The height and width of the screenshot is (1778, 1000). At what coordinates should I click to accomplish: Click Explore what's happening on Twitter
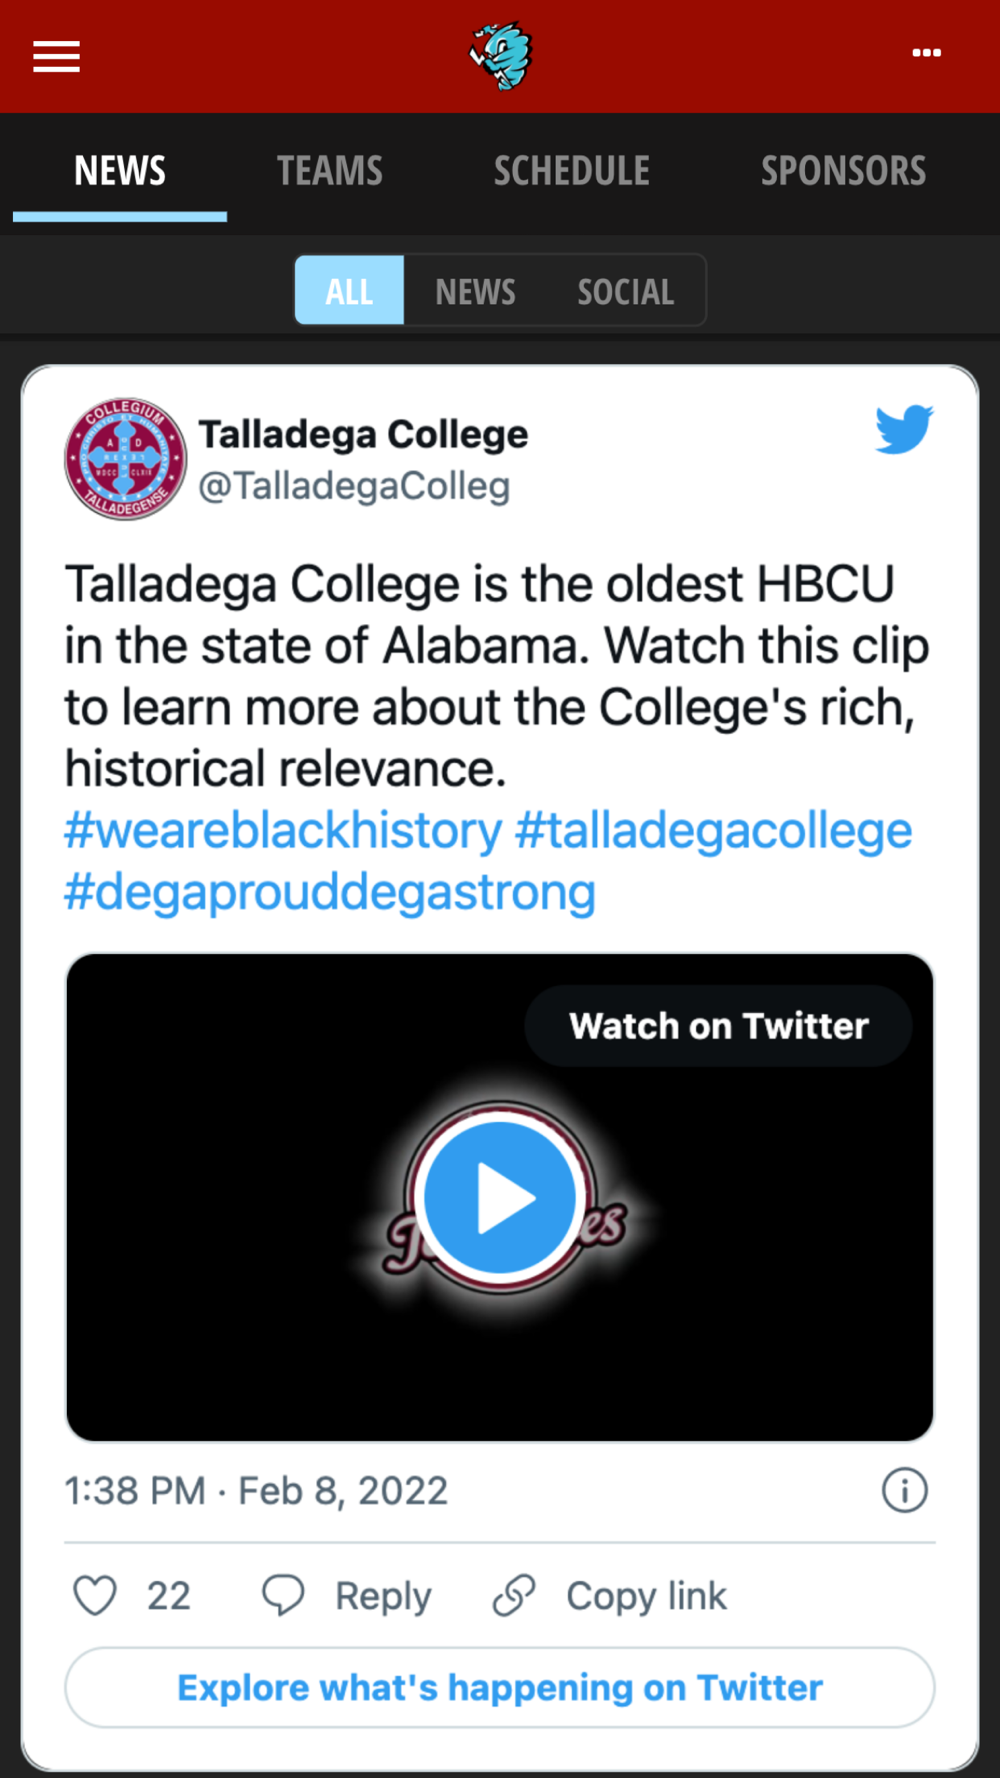click(500, 1688)
